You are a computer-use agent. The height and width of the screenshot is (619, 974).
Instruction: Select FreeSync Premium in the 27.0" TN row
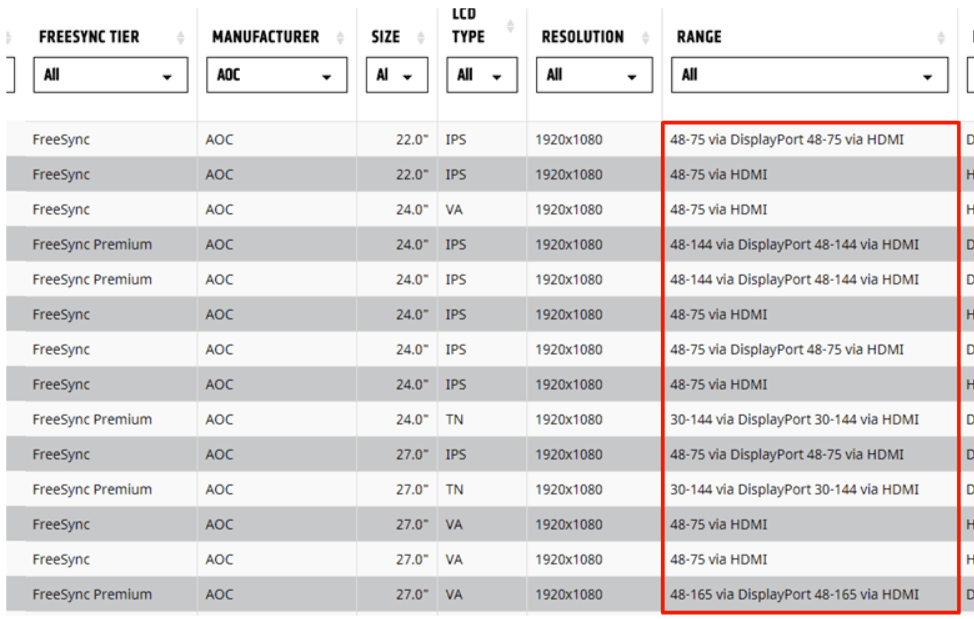(92, 489)
